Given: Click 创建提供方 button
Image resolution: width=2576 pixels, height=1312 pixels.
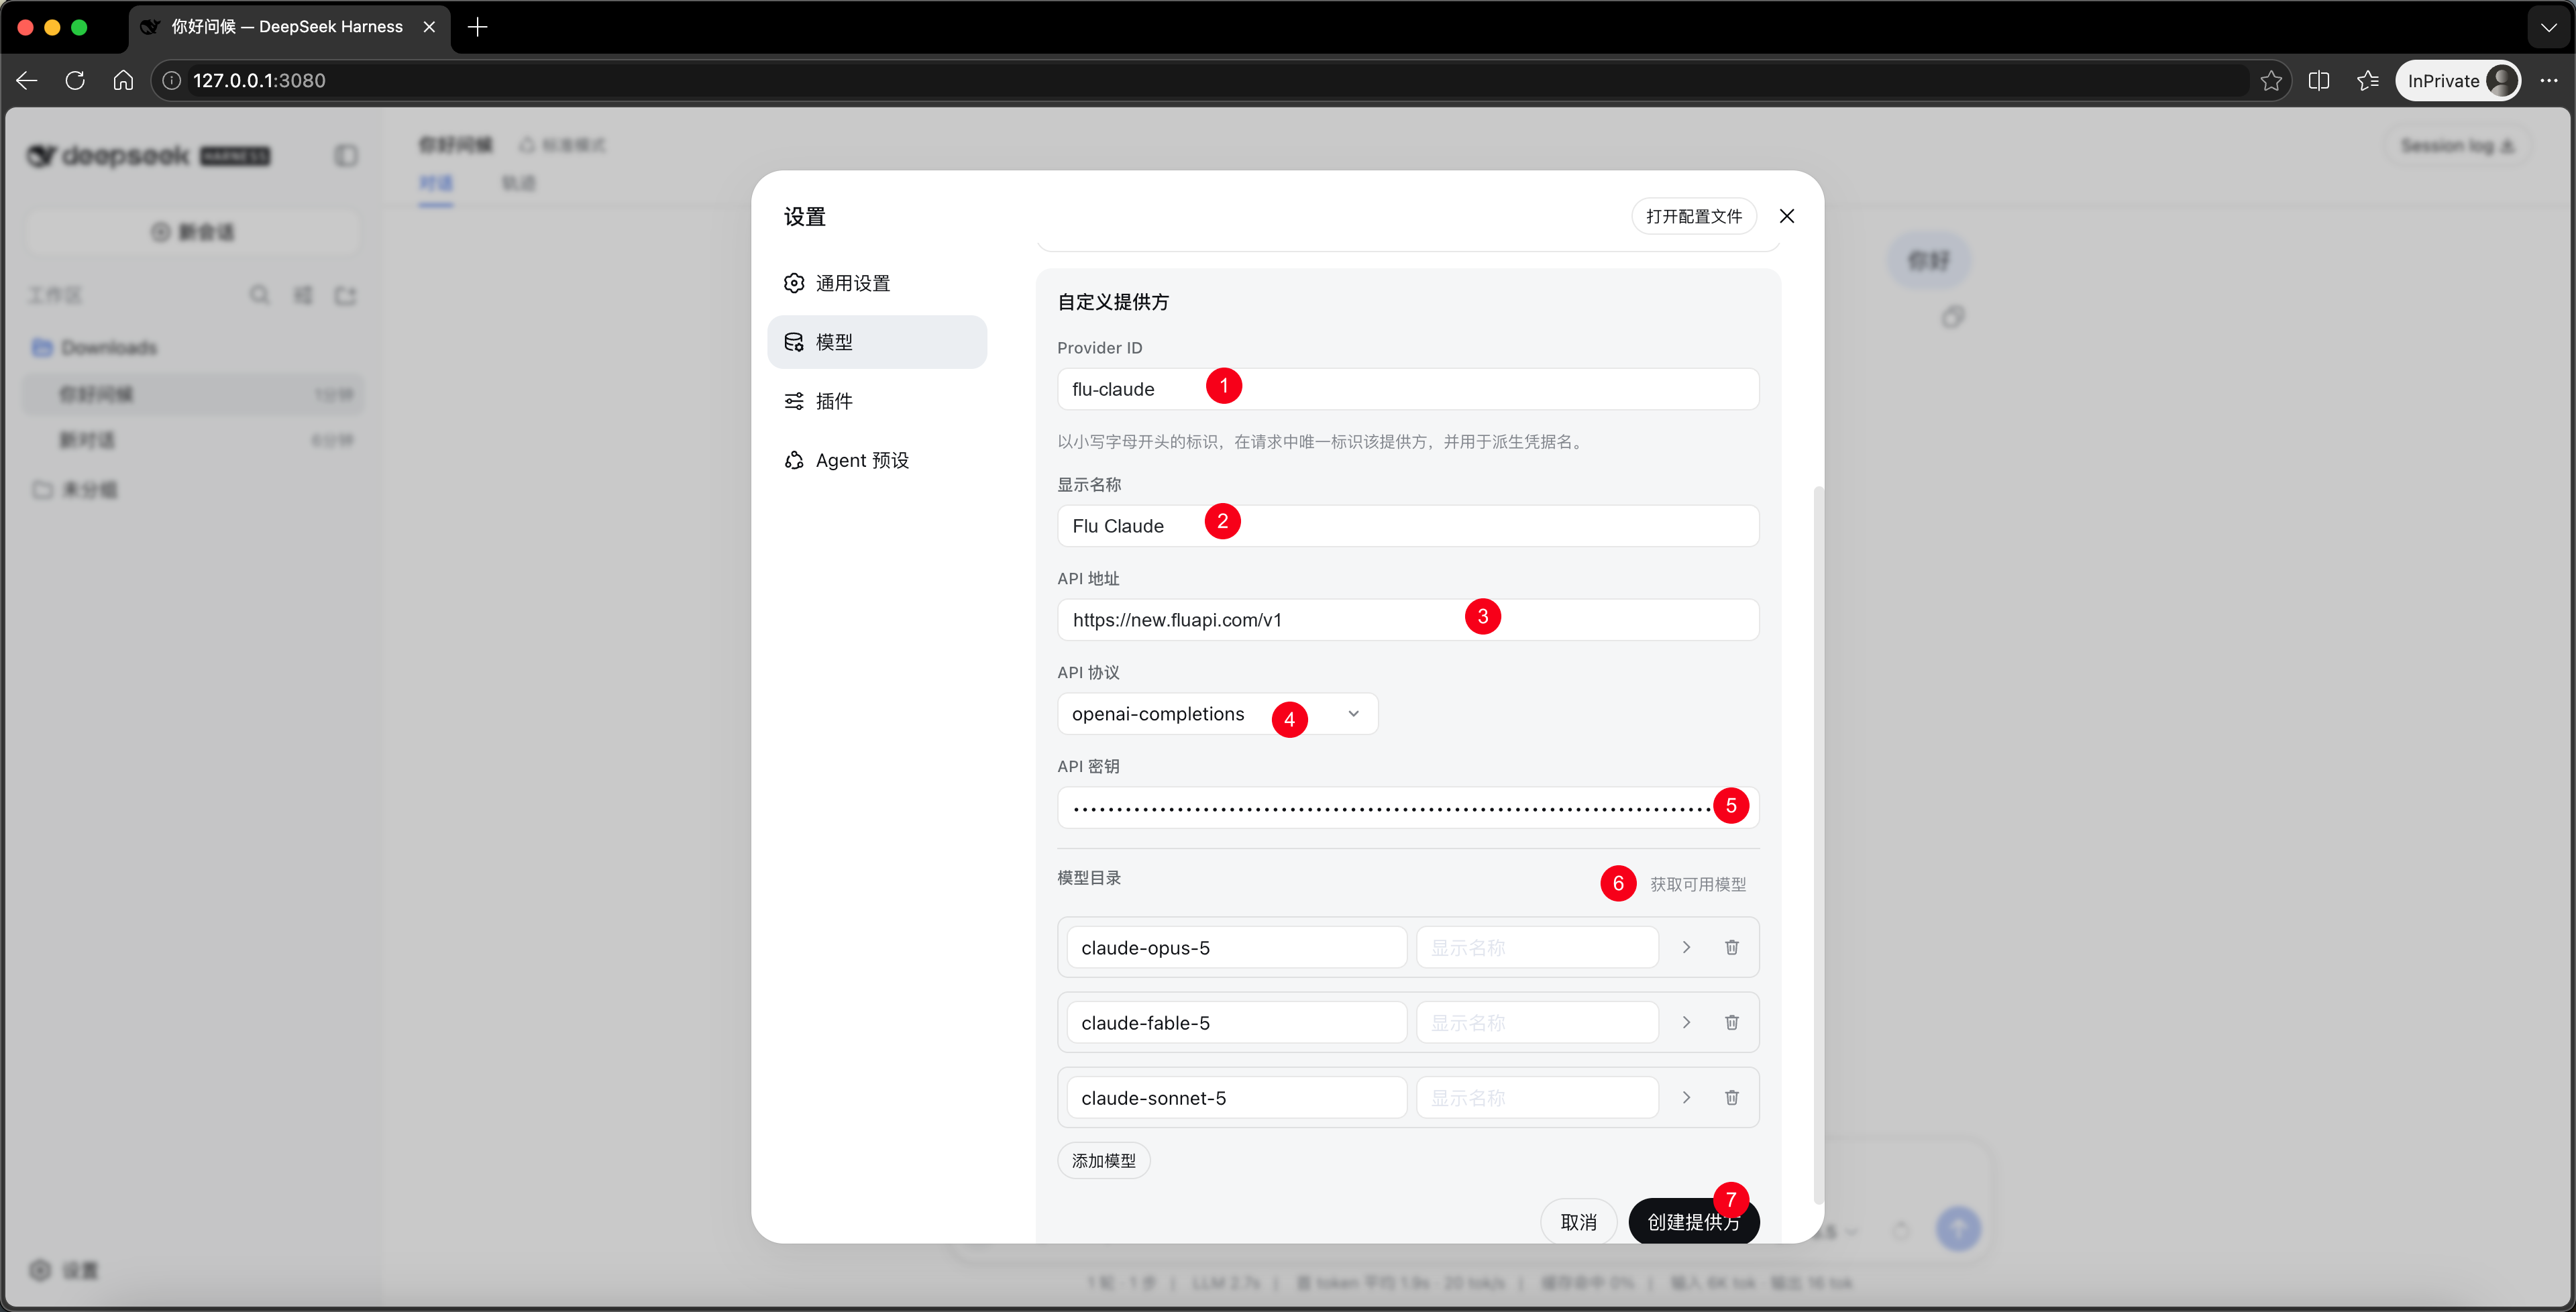Looking at the screenshot, I should point(1693,1221).
